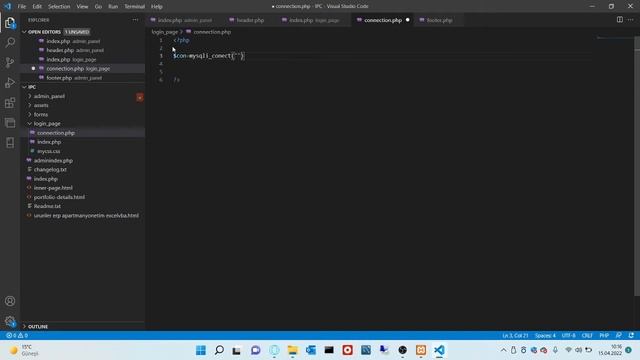Open taskbar search magnifier

[x=219, y=350]
